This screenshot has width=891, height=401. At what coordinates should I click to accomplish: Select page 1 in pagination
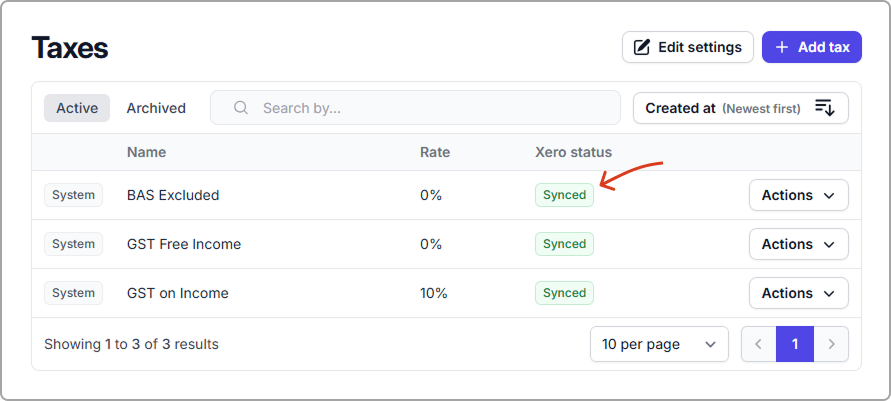pos(795,344)
